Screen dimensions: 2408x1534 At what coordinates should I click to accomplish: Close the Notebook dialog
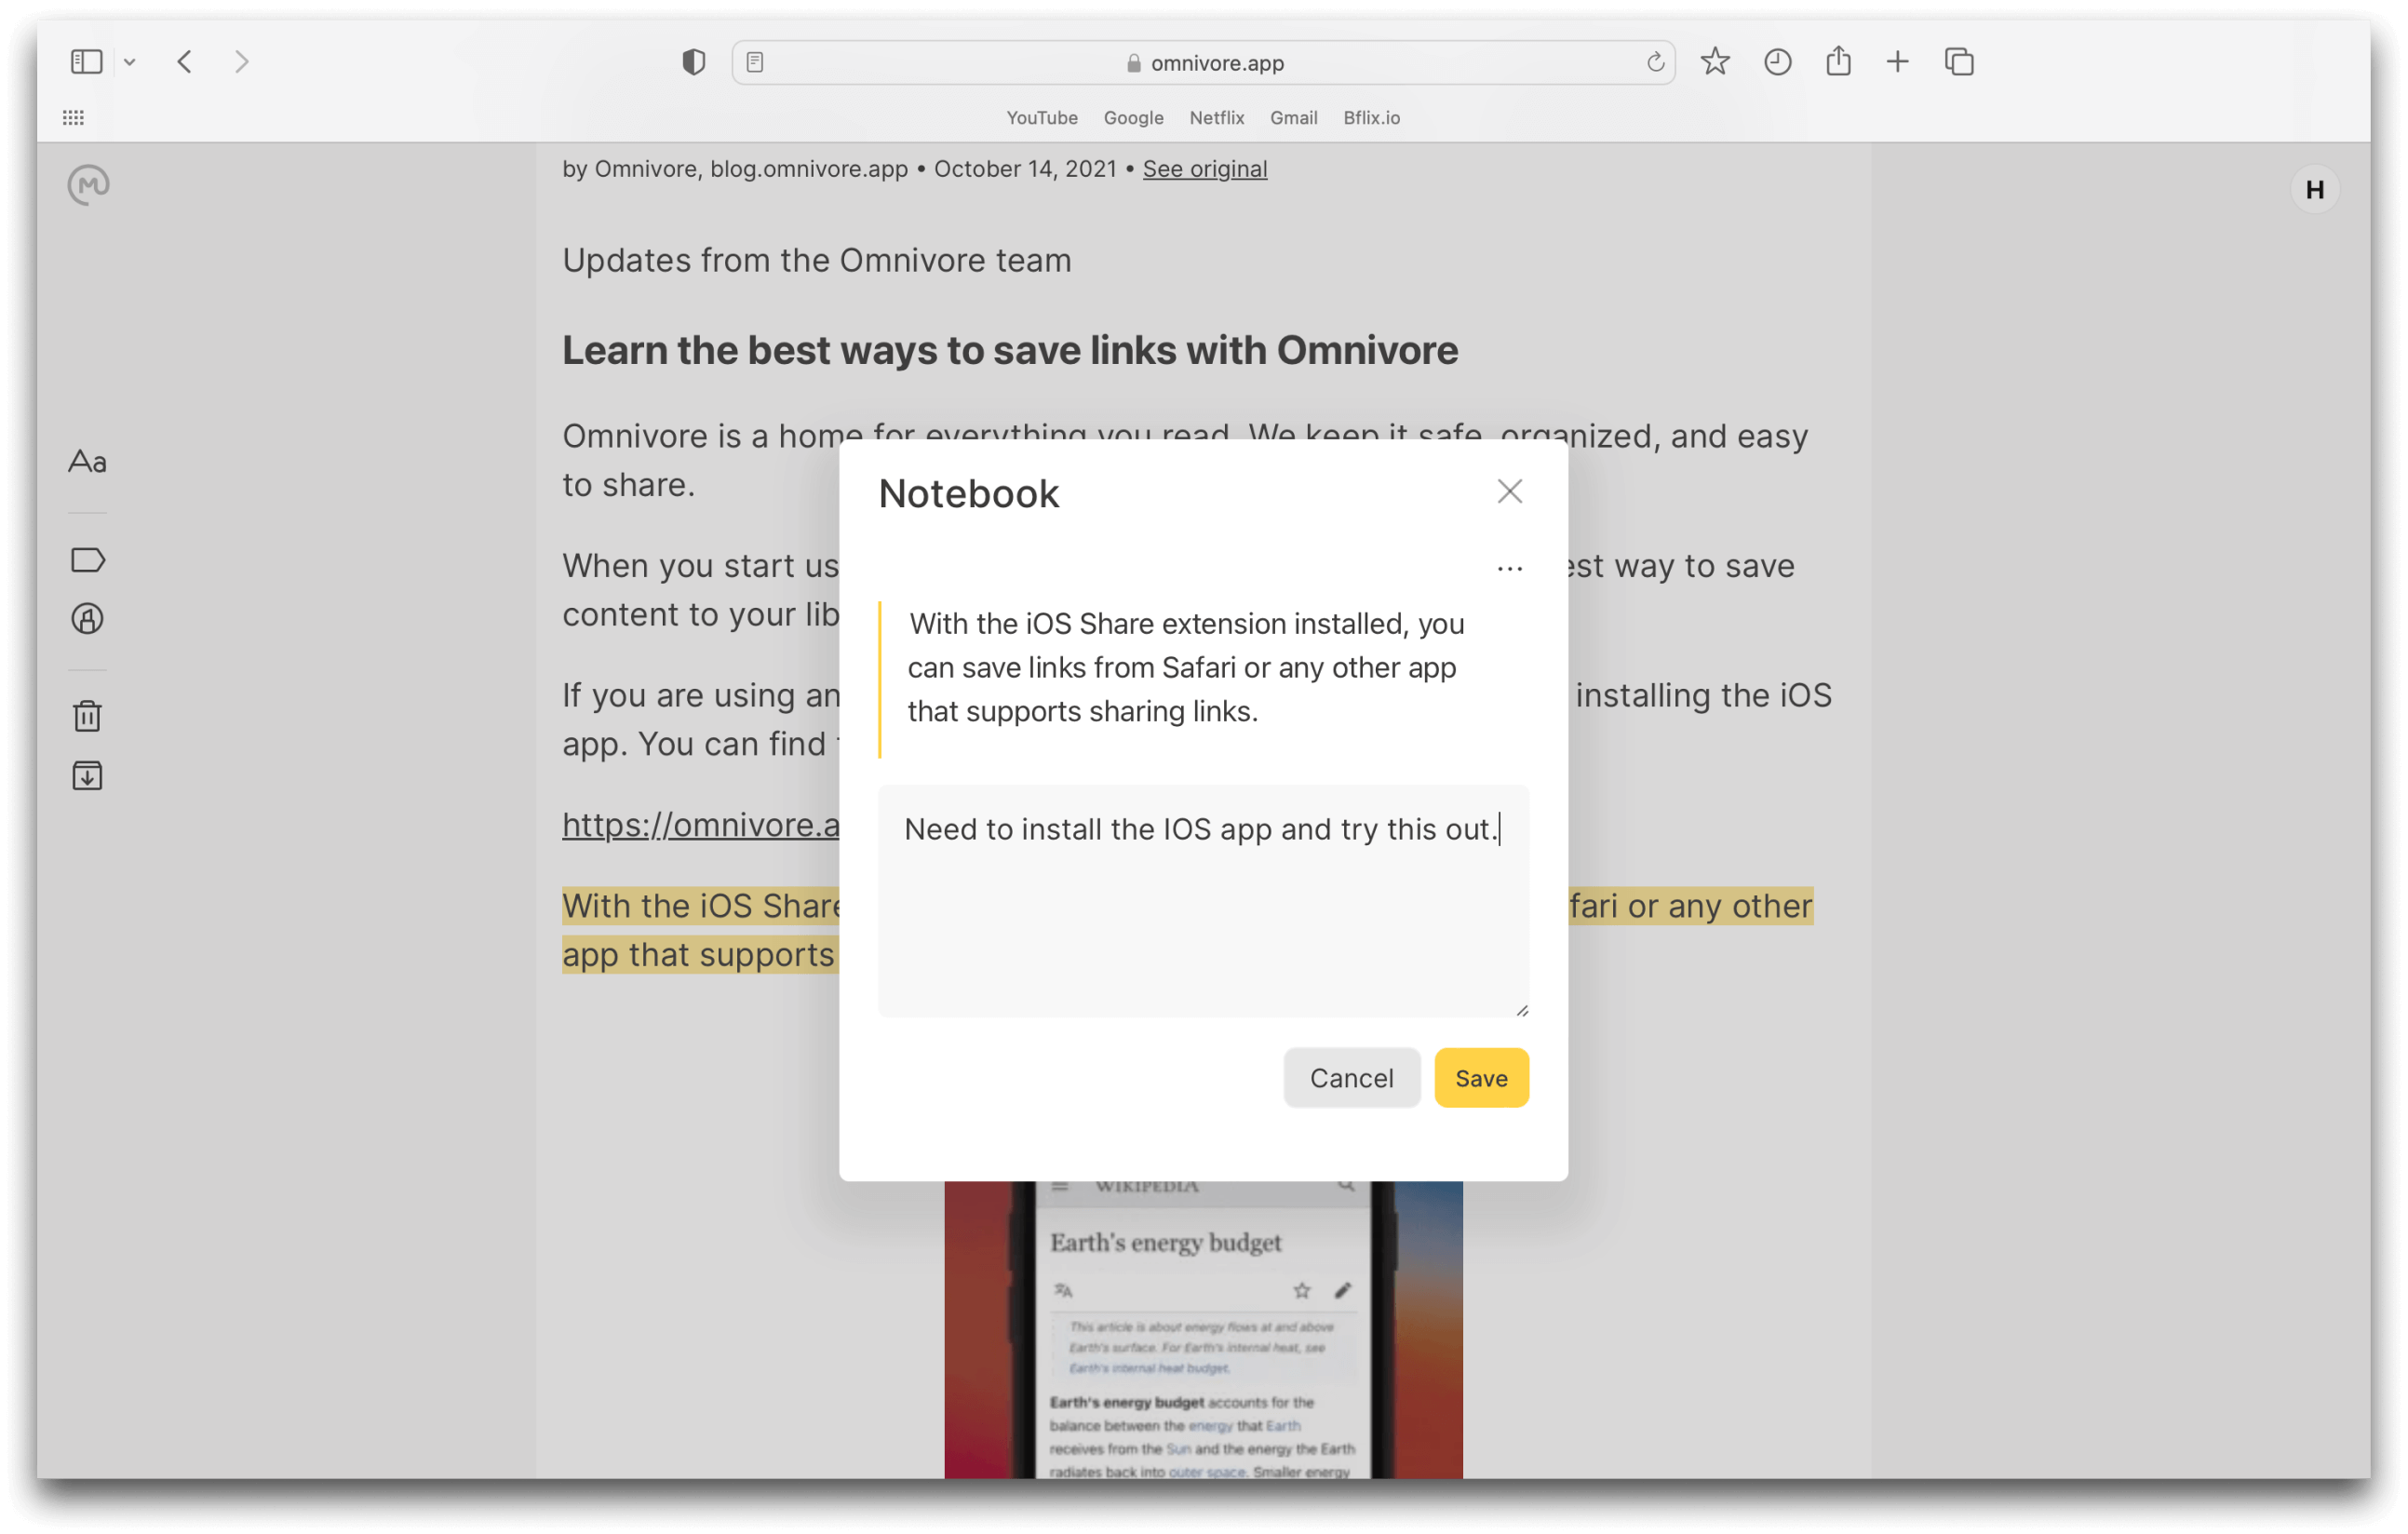point(1509,491)
